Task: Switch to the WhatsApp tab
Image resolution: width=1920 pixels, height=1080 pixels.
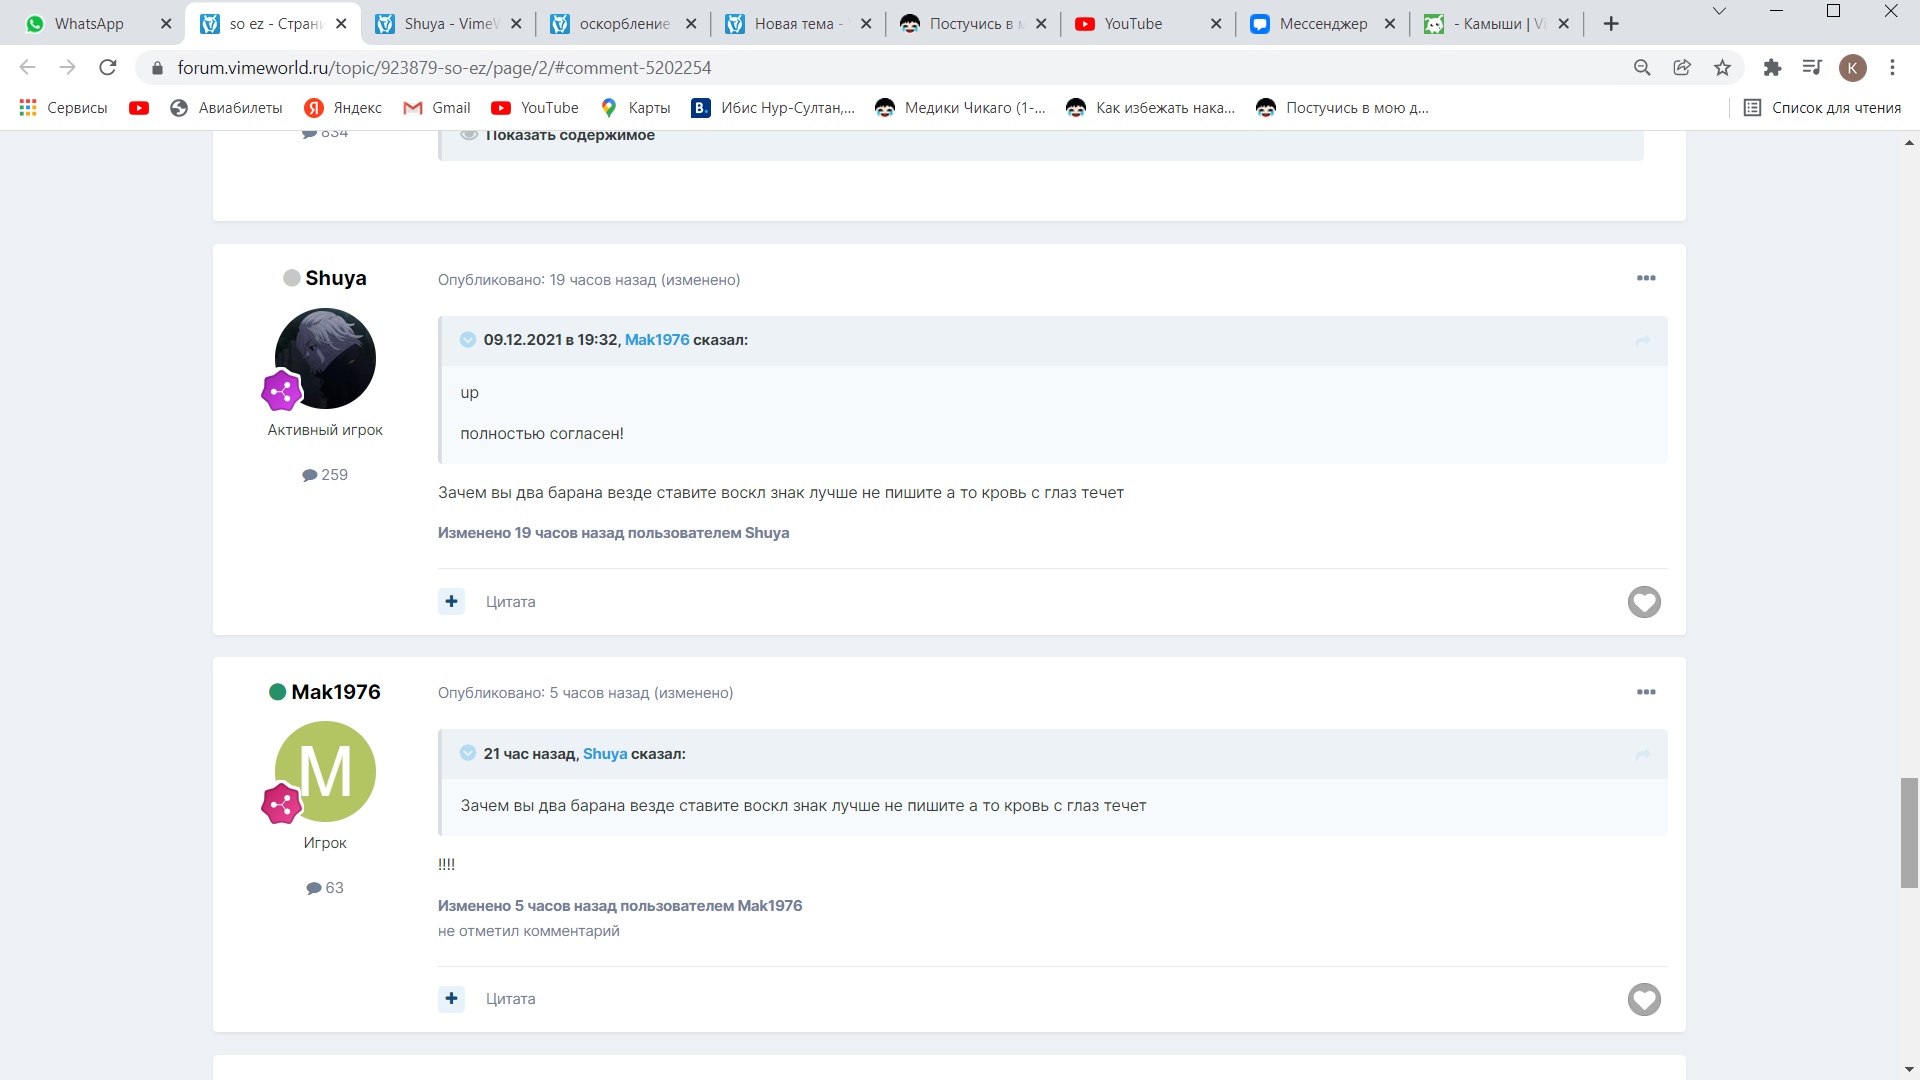Action: [x=88, y=24]
